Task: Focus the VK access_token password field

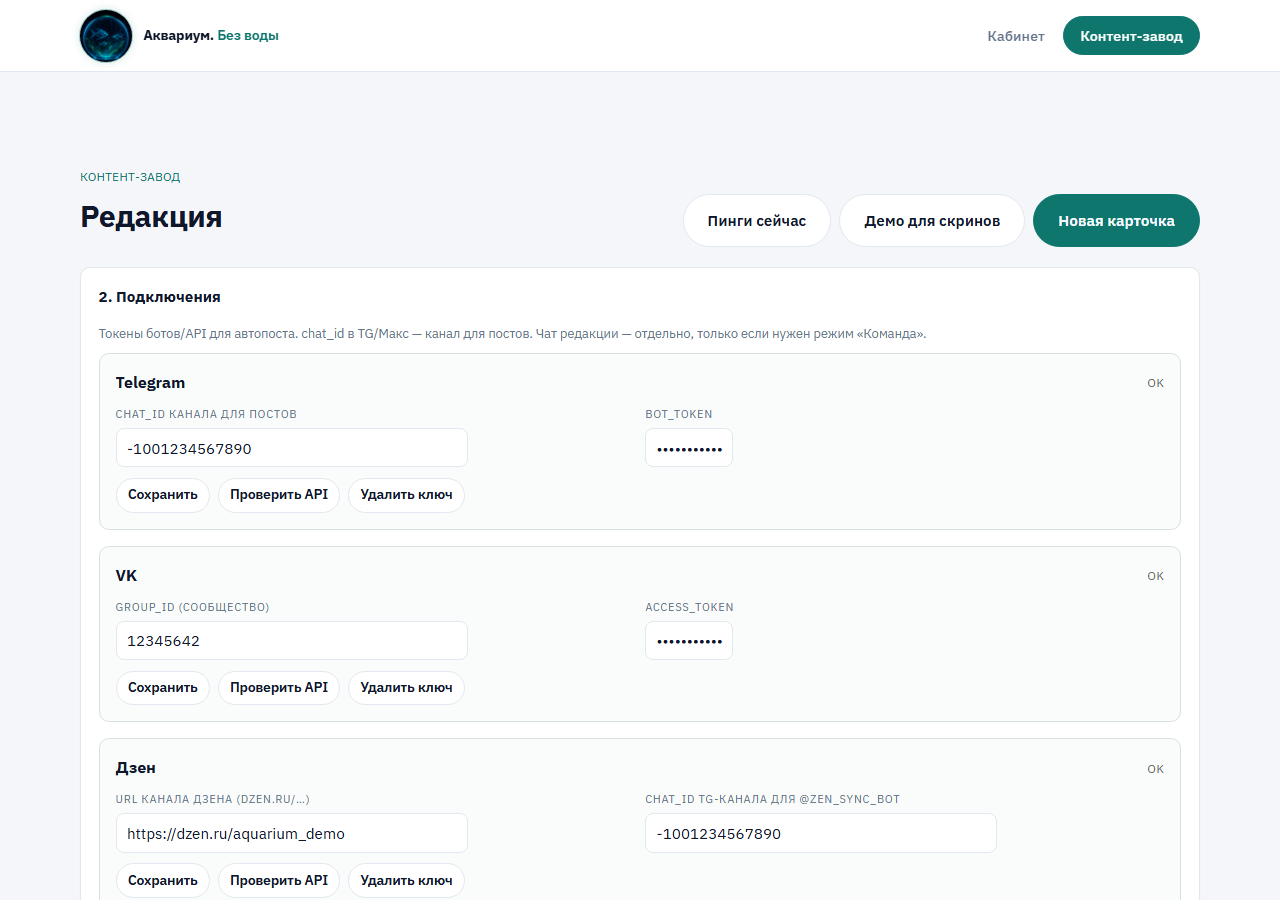Action: [689, 641]
